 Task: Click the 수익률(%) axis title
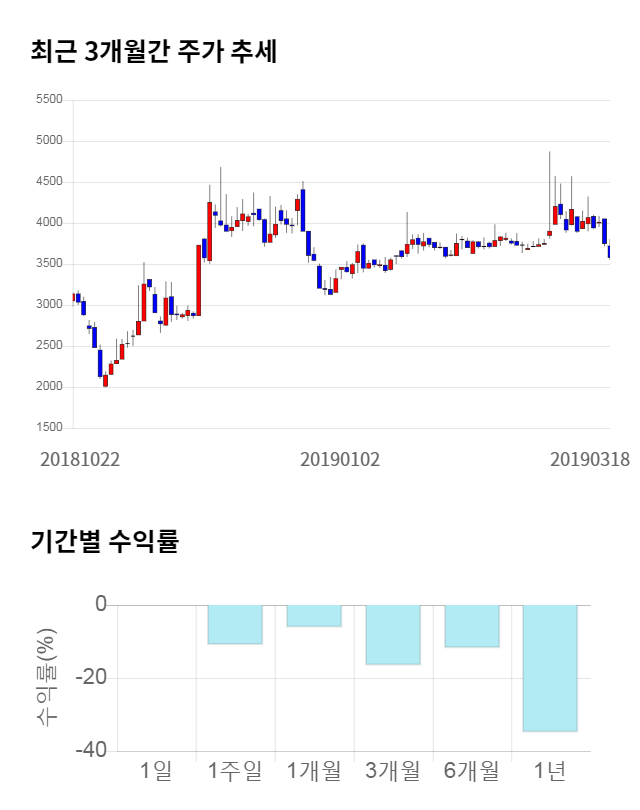(47, 677)
